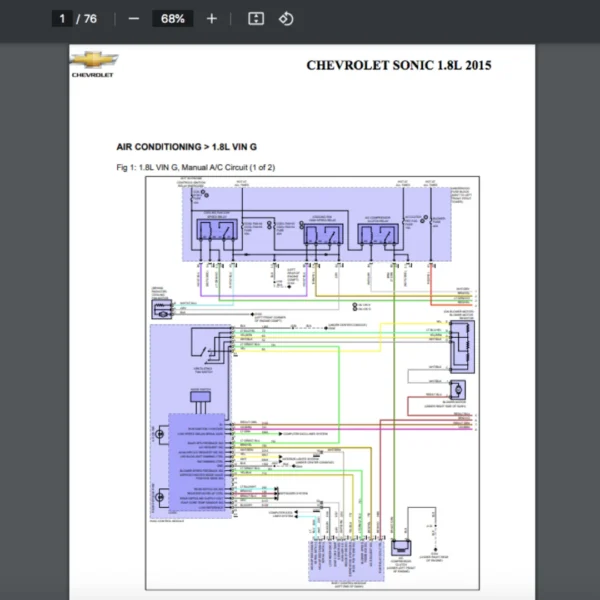Screen dimensions: 600x600
Task: Click the 68% zoom level field
Action: coord(172,19)
